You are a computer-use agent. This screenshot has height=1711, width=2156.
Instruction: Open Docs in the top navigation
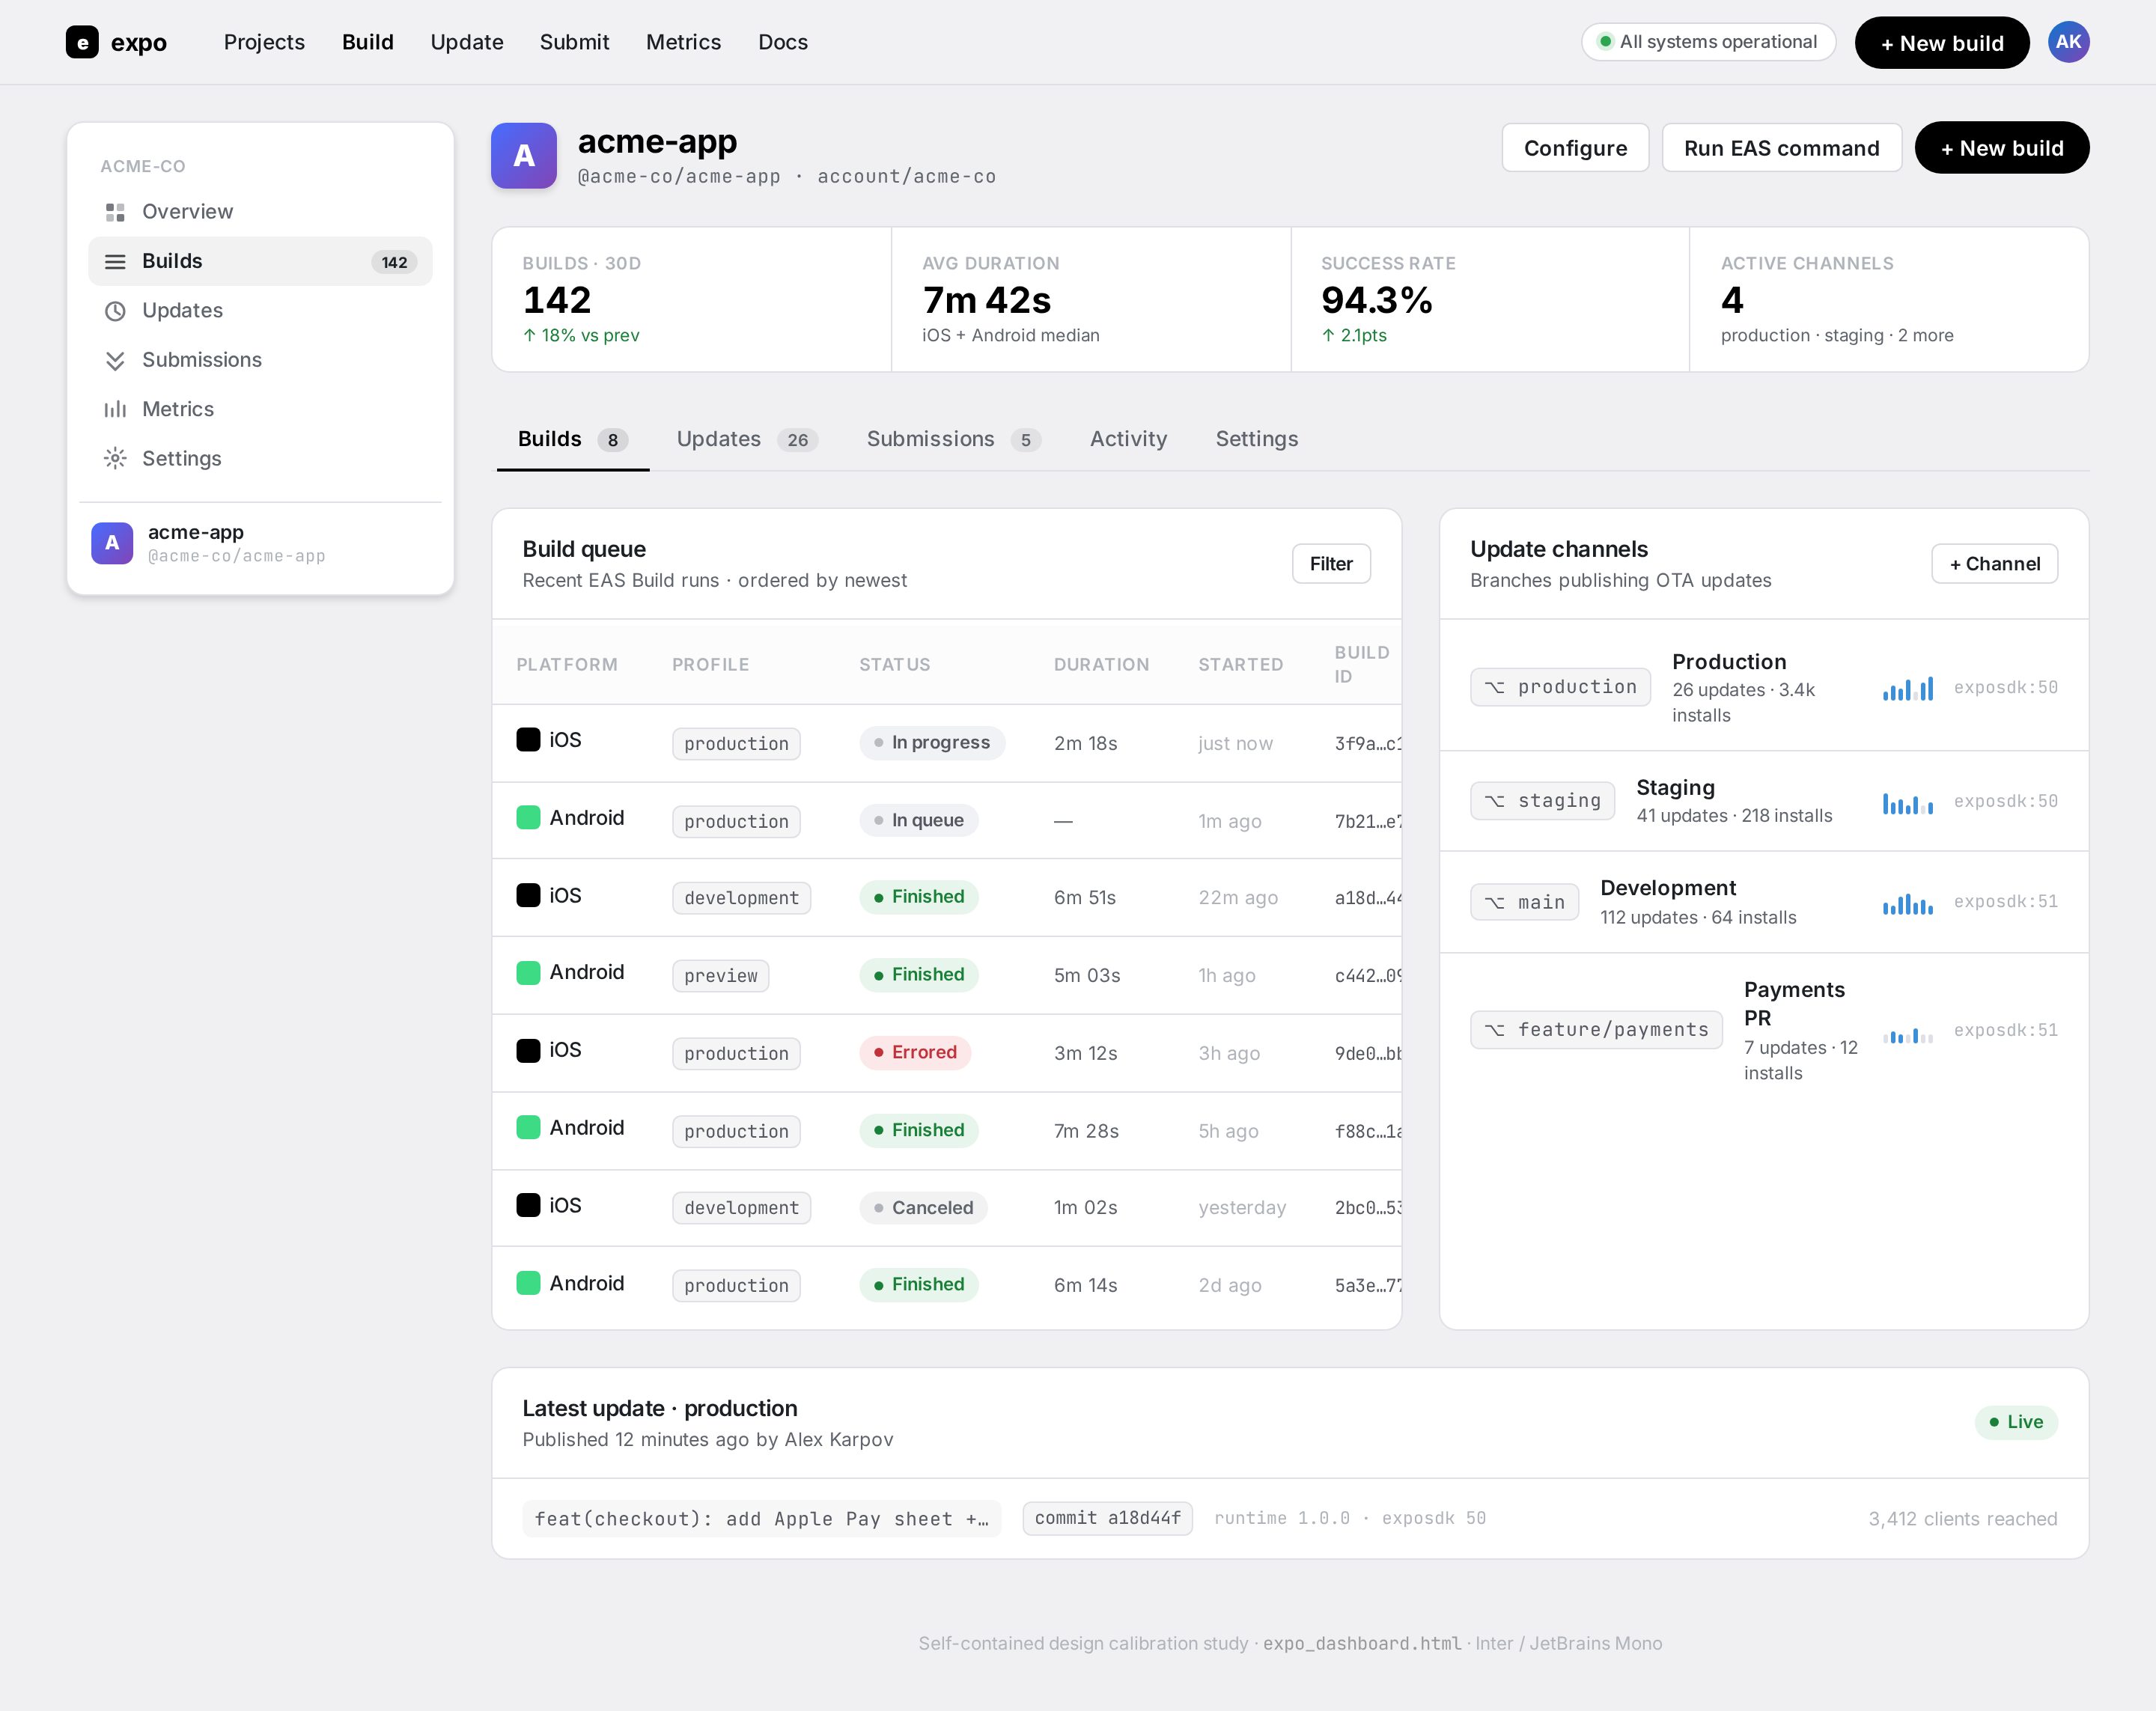point(783,42)
